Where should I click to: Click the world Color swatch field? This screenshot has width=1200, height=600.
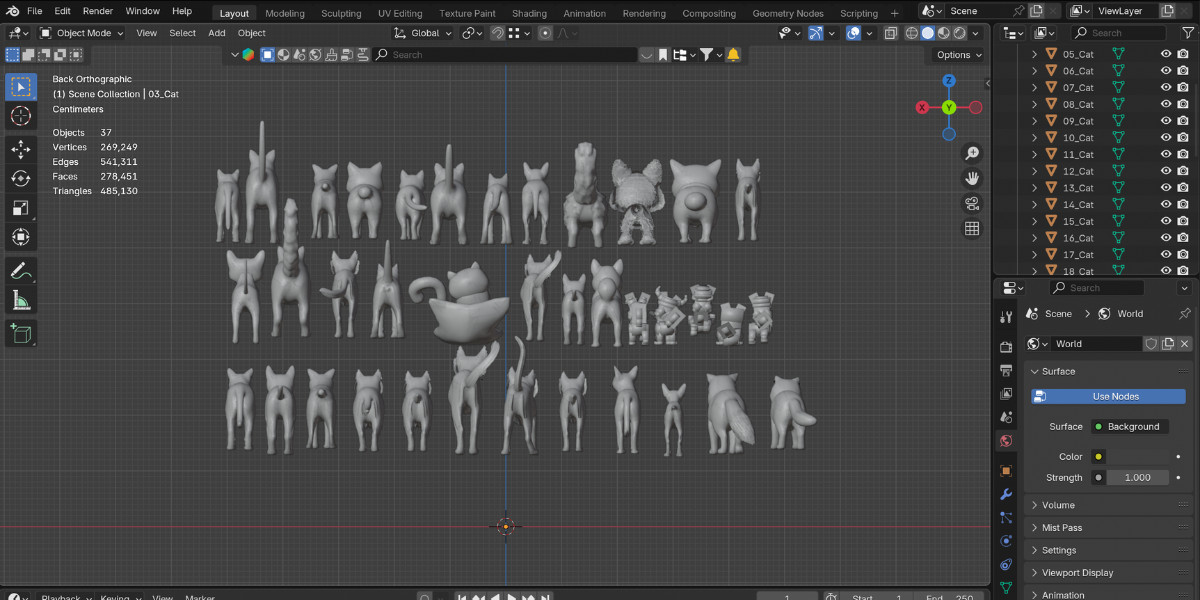pos(1138,457)
